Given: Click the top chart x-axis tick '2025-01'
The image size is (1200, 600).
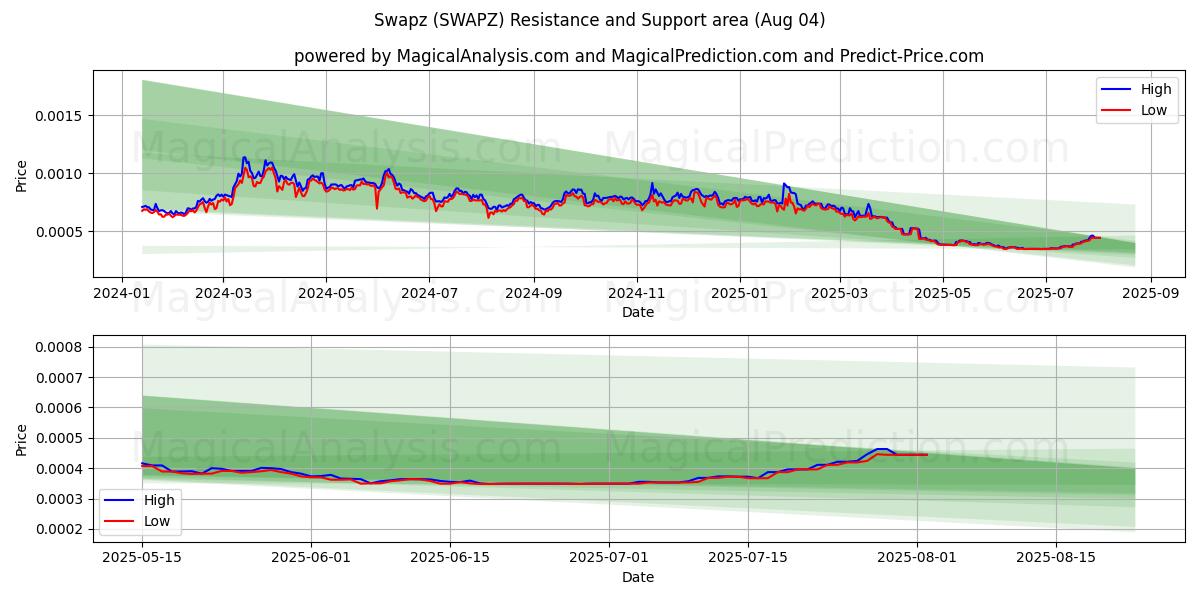Looking at the screenshot, I should click(x=740, y=294).
